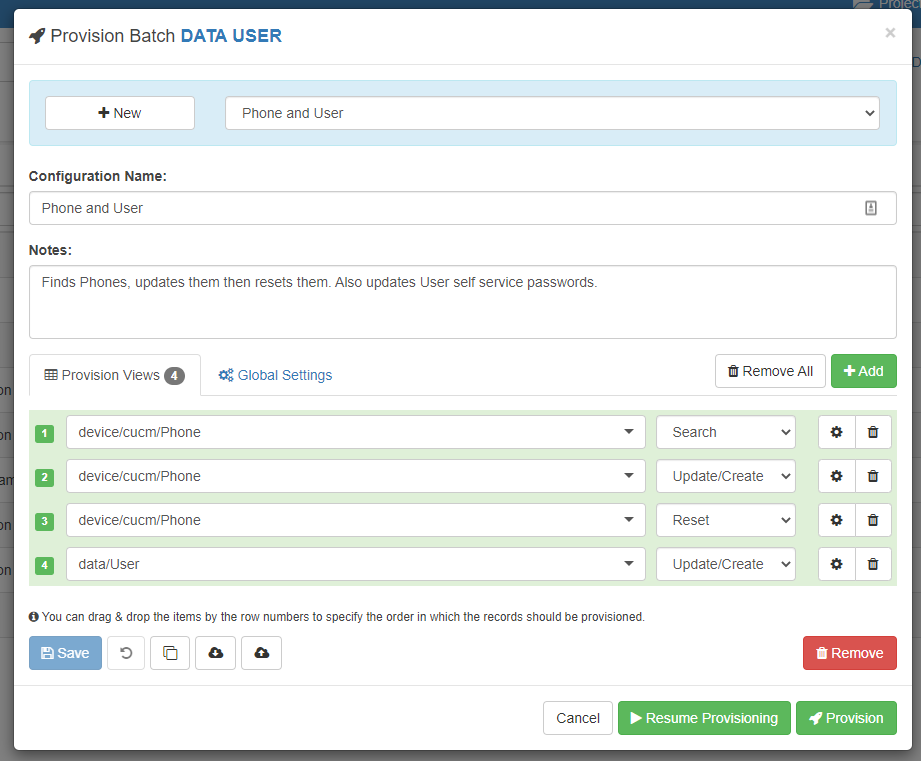Click the Resume Provisioning button
Screen dimensions: 921x761
point(704,718)
